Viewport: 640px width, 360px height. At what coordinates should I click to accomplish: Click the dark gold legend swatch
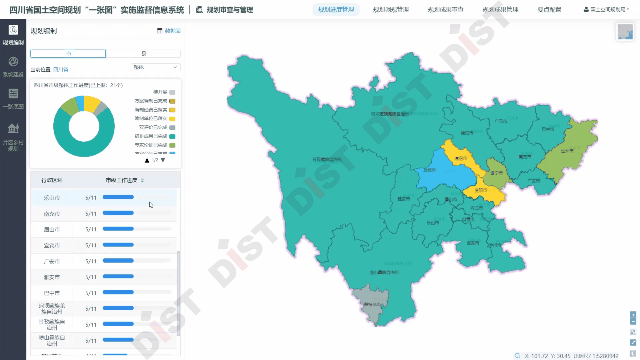pyautogui.click(x=172, y=101)
